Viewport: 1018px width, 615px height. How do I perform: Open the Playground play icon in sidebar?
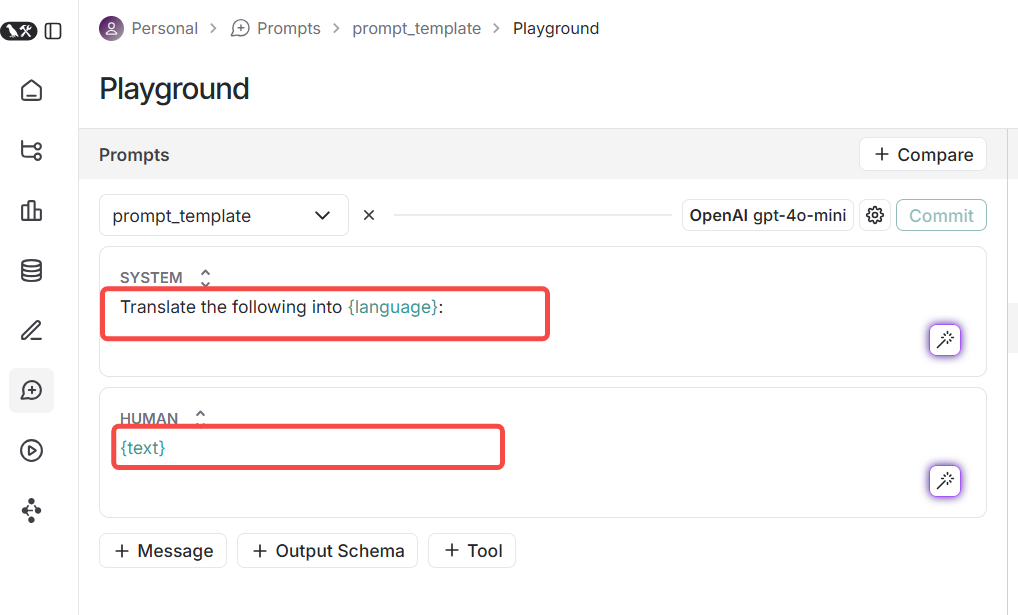[32, 450]
